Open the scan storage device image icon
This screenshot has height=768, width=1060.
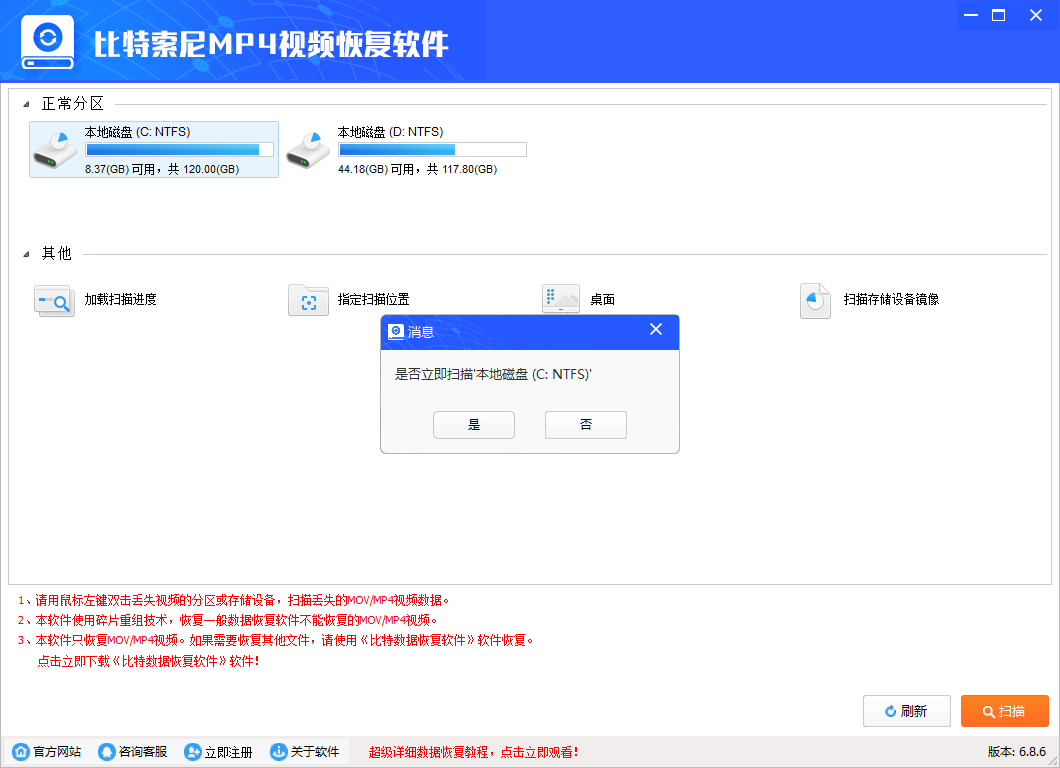coord(815,301)
